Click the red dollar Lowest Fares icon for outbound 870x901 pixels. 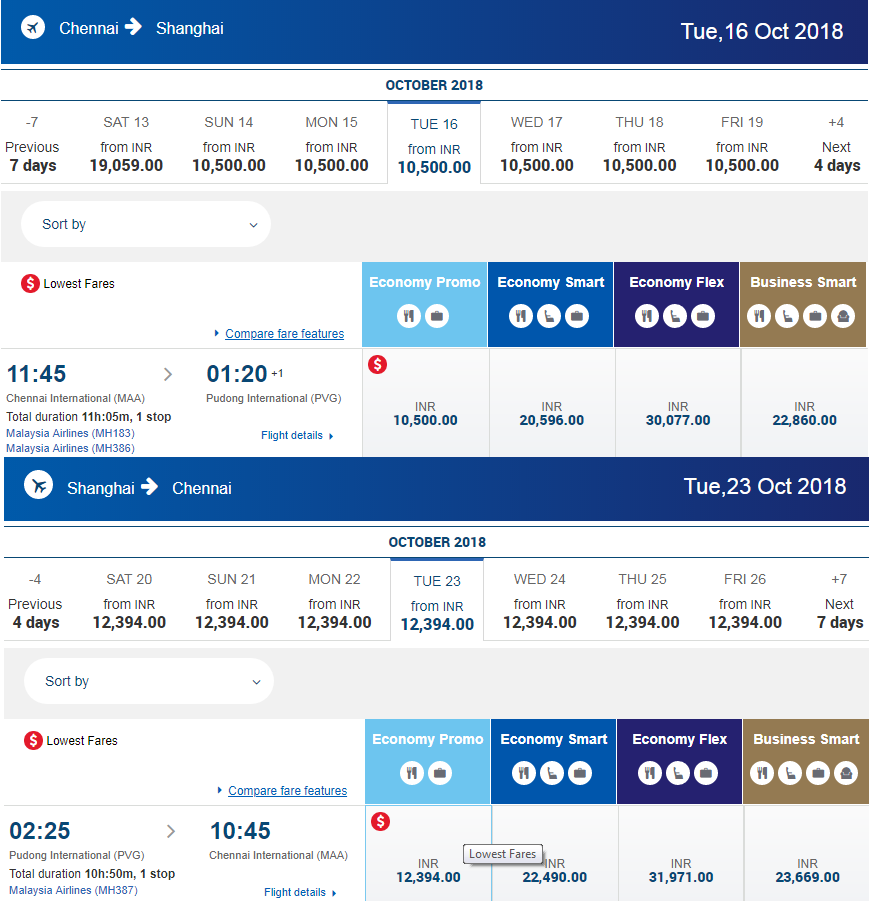click(x=30, y=283)
